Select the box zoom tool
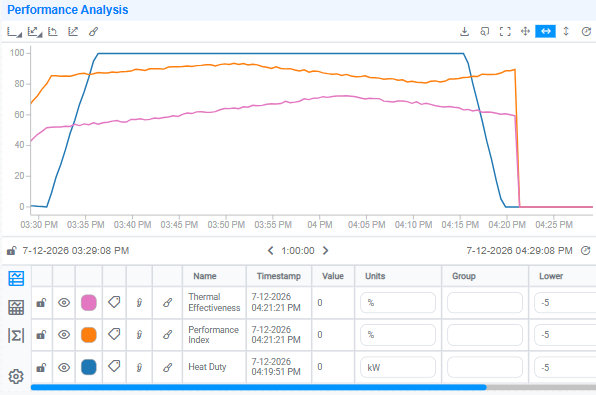The image size is (596, 395). (505, 32)
